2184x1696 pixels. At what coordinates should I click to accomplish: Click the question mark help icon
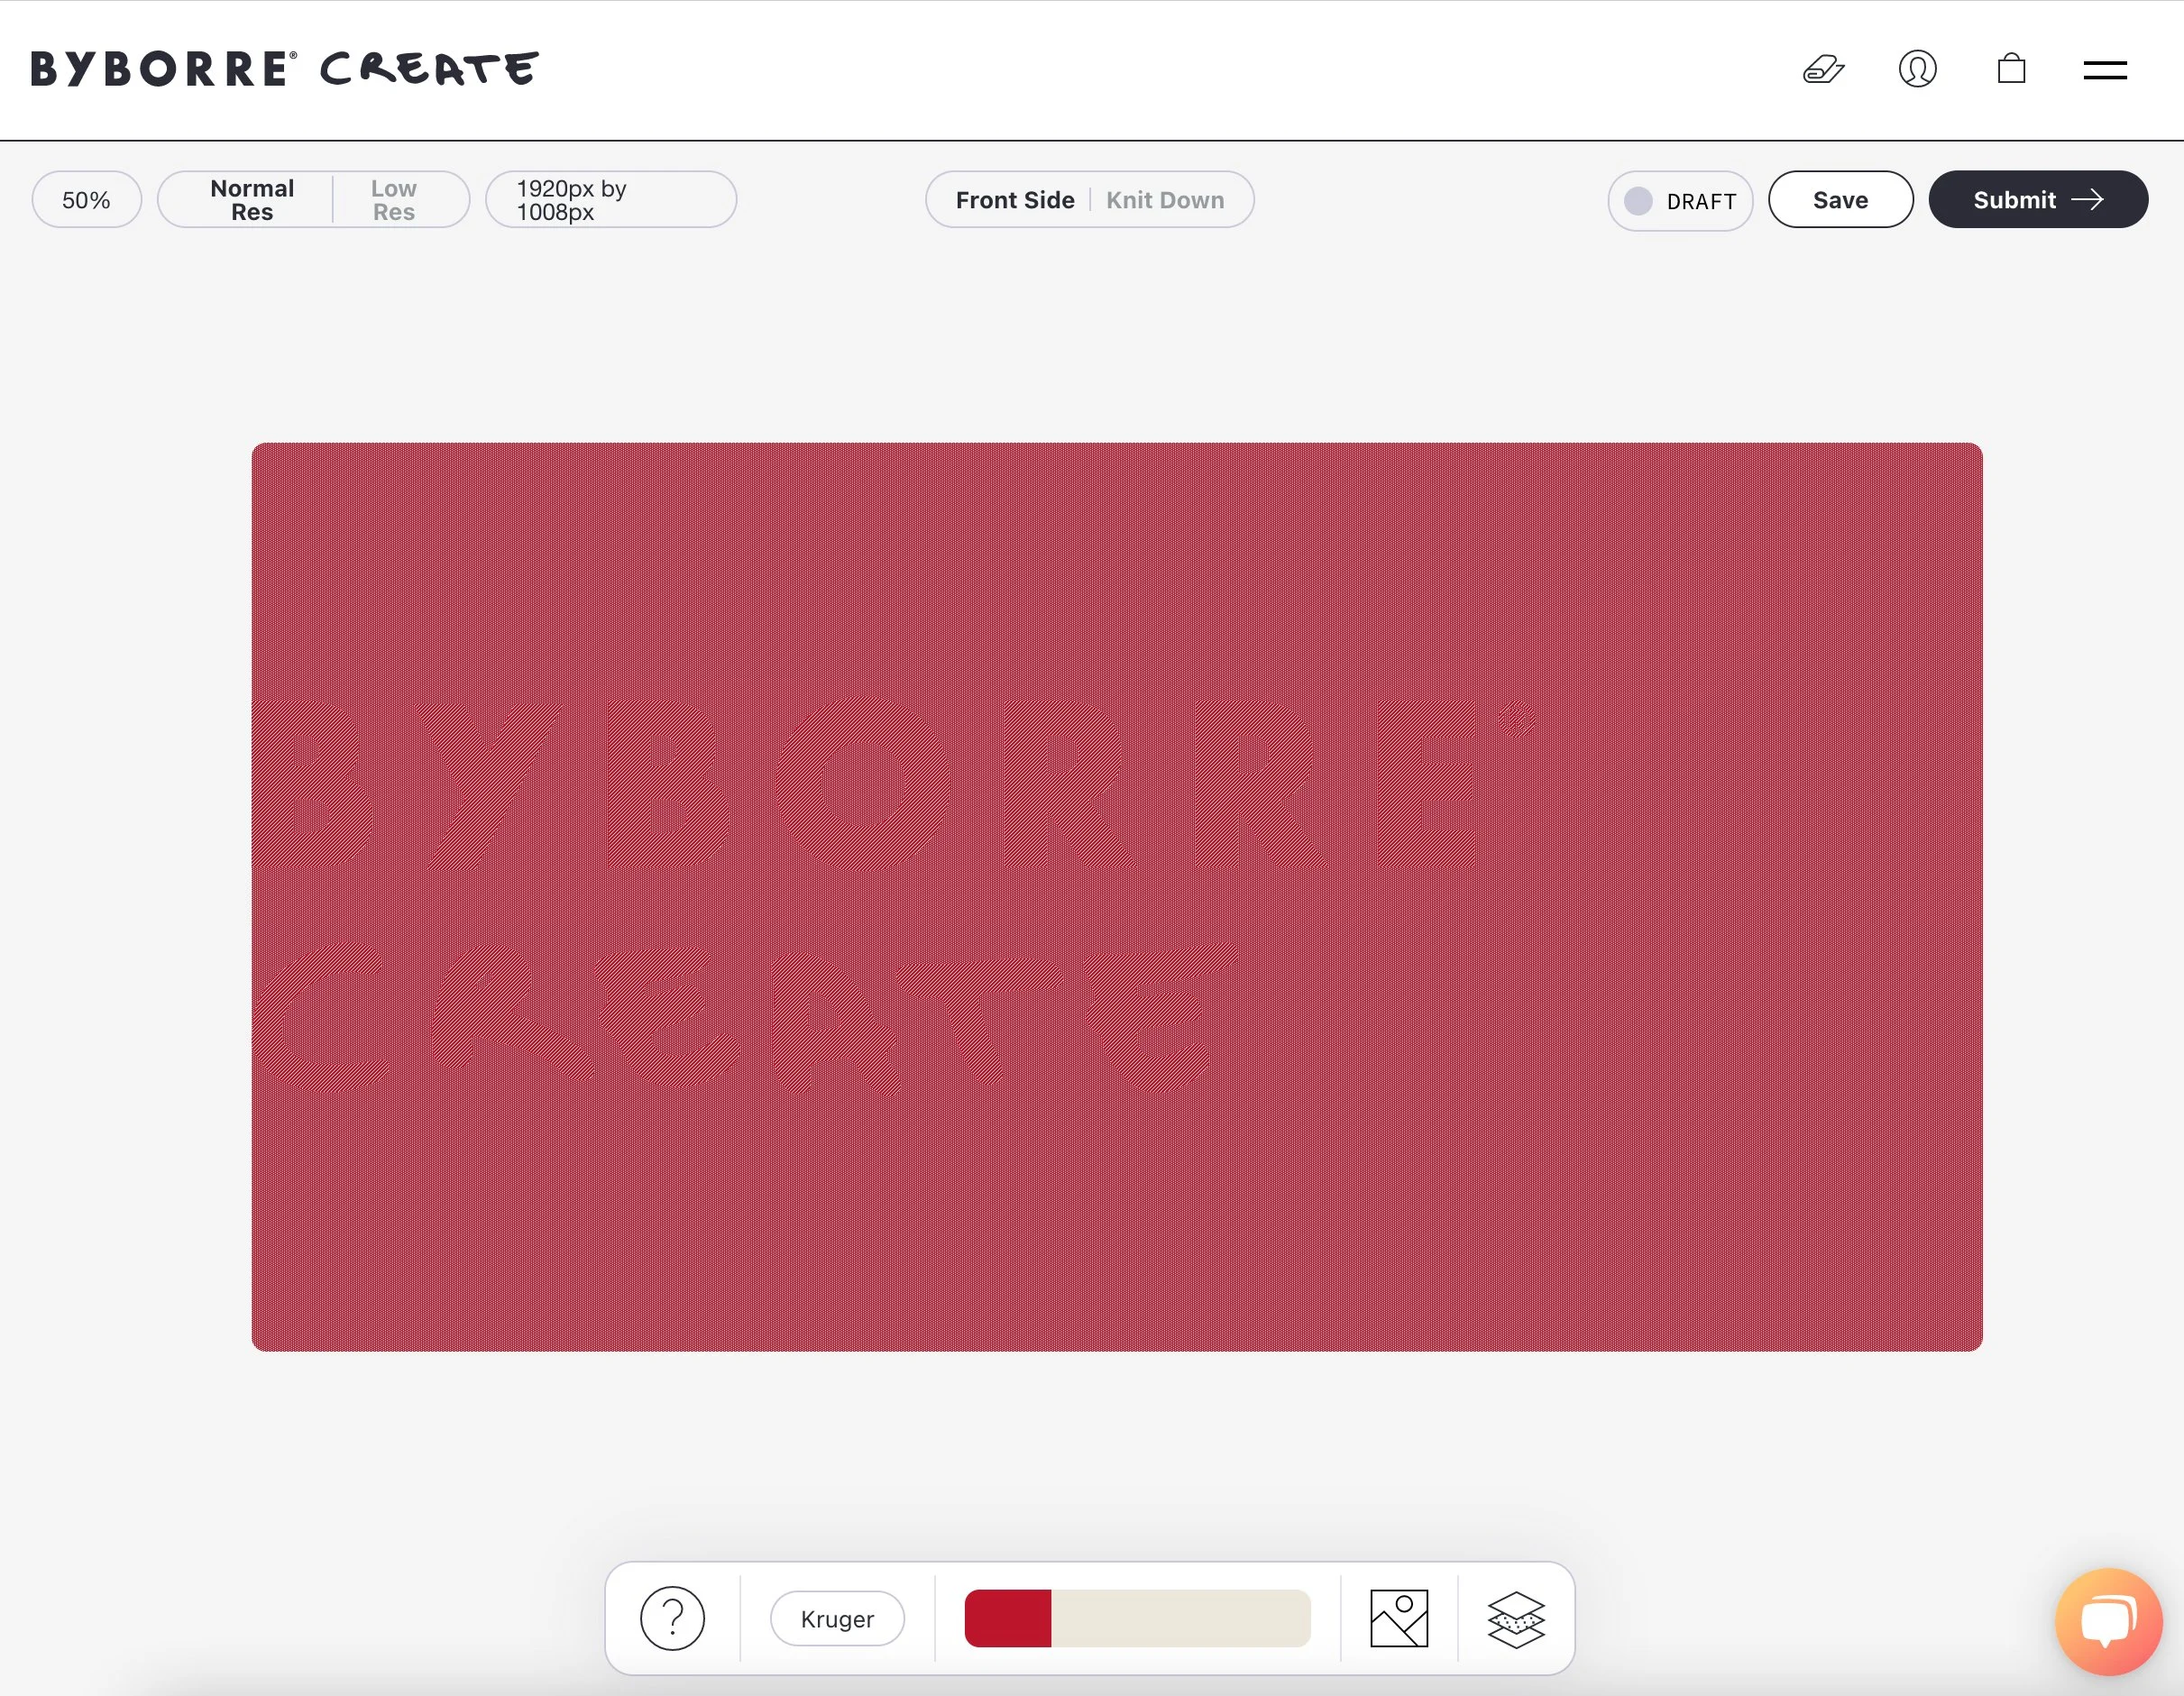(672, 1618)
